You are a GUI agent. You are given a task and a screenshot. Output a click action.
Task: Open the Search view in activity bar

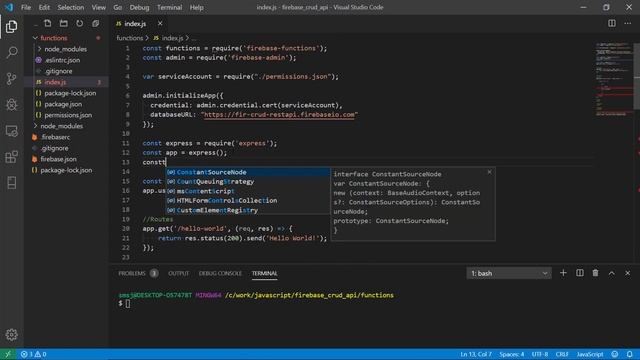(11, 52)
